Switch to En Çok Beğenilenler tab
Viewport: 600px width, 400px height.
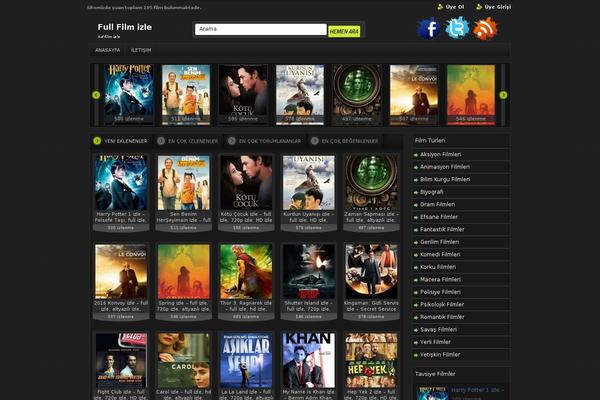pyautogui.click(x=345, y=141)
